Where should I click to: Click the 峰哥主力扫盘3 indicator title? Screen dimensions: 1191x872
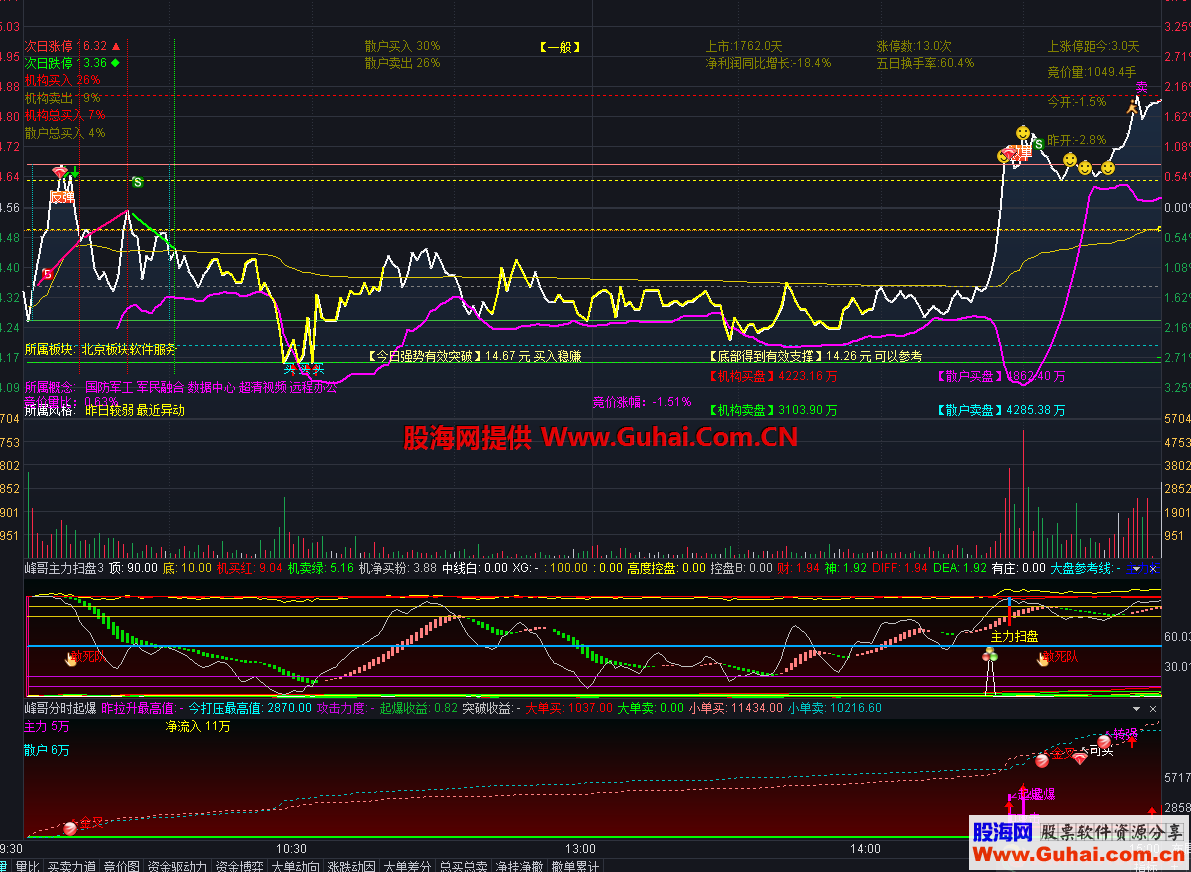click(64, 568)
